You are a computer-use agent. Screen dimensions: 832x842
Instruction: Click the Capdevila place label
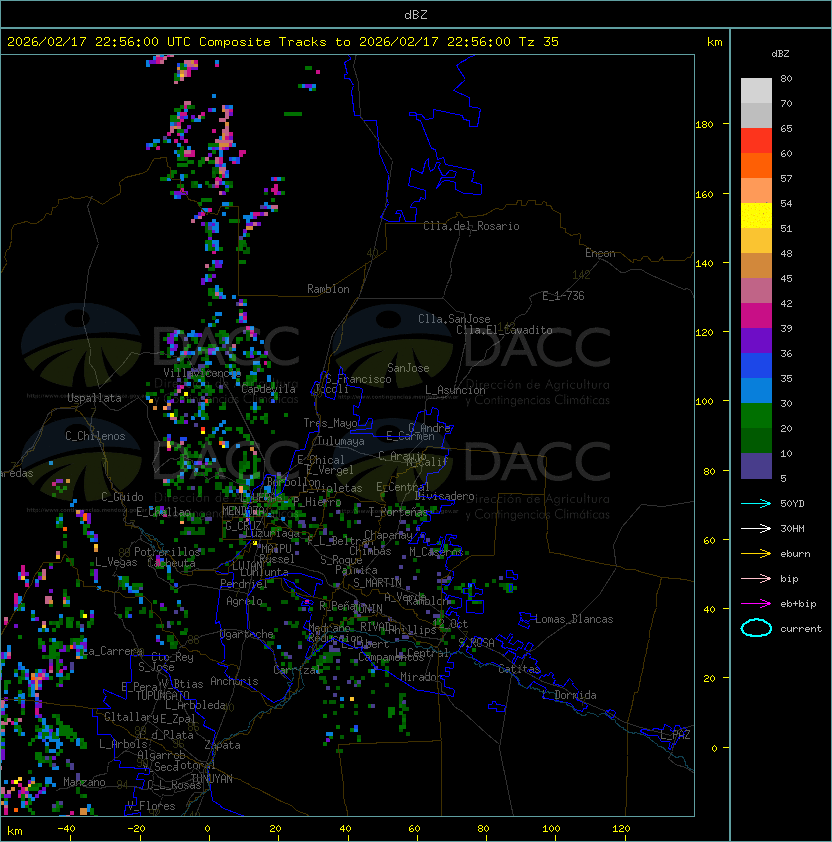click(x=269, y=389)
